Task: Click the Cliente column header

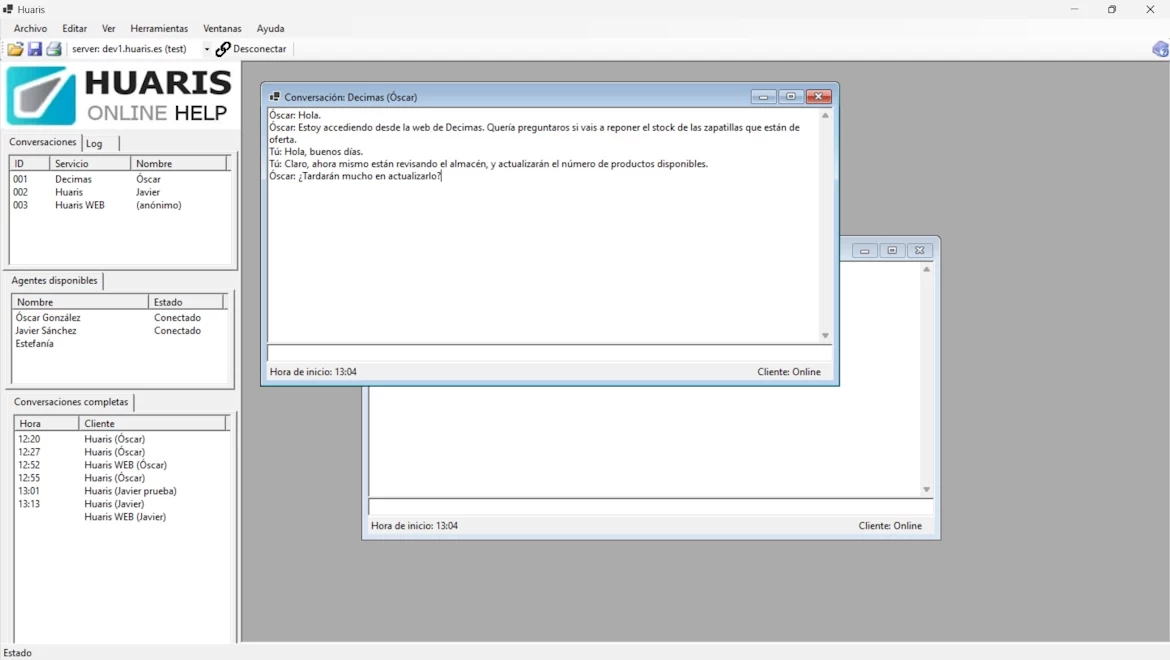Action: click(152, 424)
